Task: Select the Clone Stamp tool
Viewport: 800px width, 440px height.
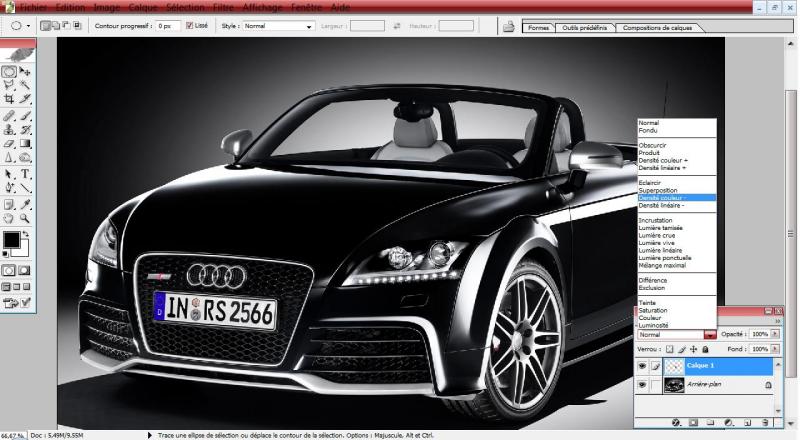Action: pyautogui.click(x=9, y=130)
